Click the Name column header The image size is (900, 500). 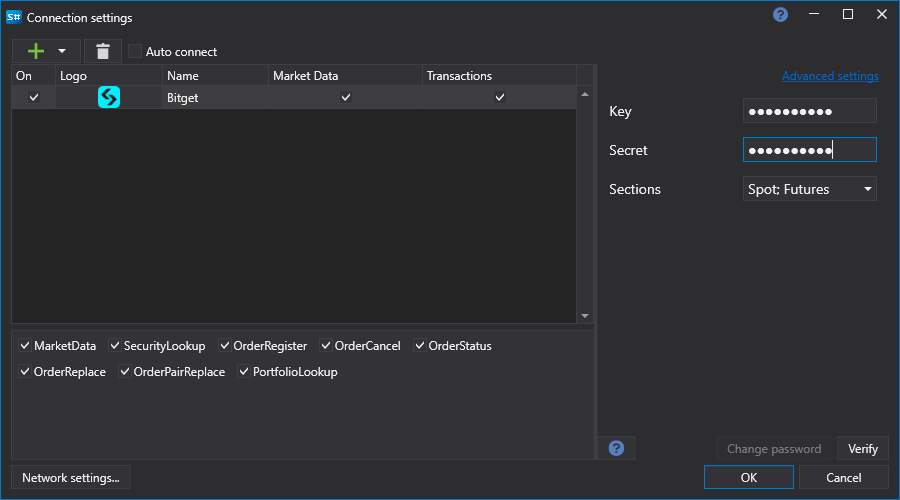215,76
